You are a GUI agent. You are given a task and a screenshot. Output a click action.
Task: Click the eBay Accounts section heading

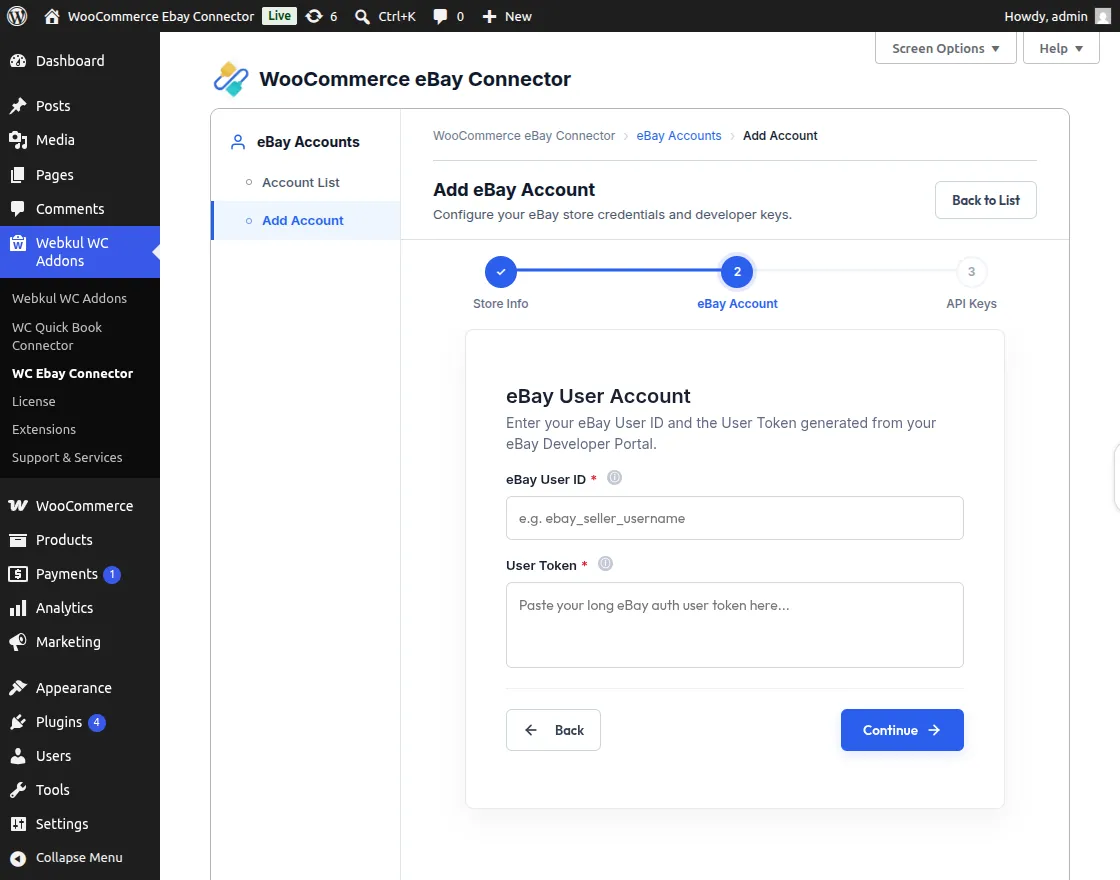click(308, 142)
